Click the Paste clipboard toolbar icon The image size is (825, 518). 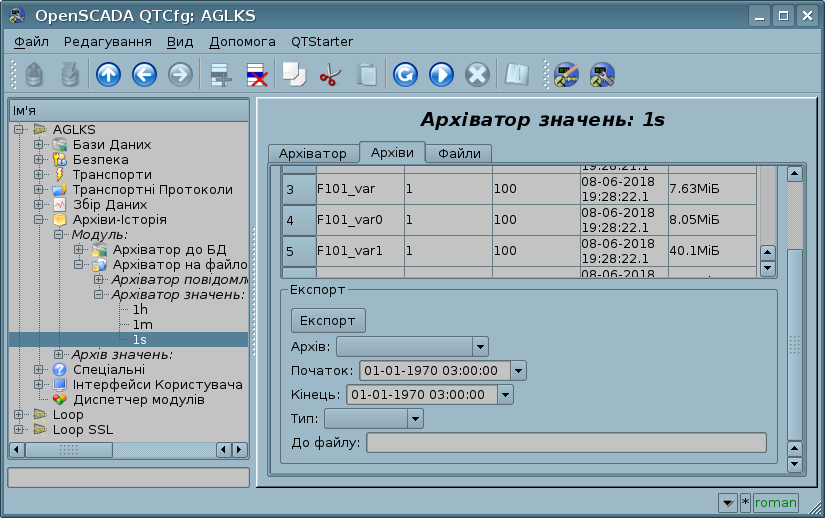pyautogui.click(x=367, y=74)
